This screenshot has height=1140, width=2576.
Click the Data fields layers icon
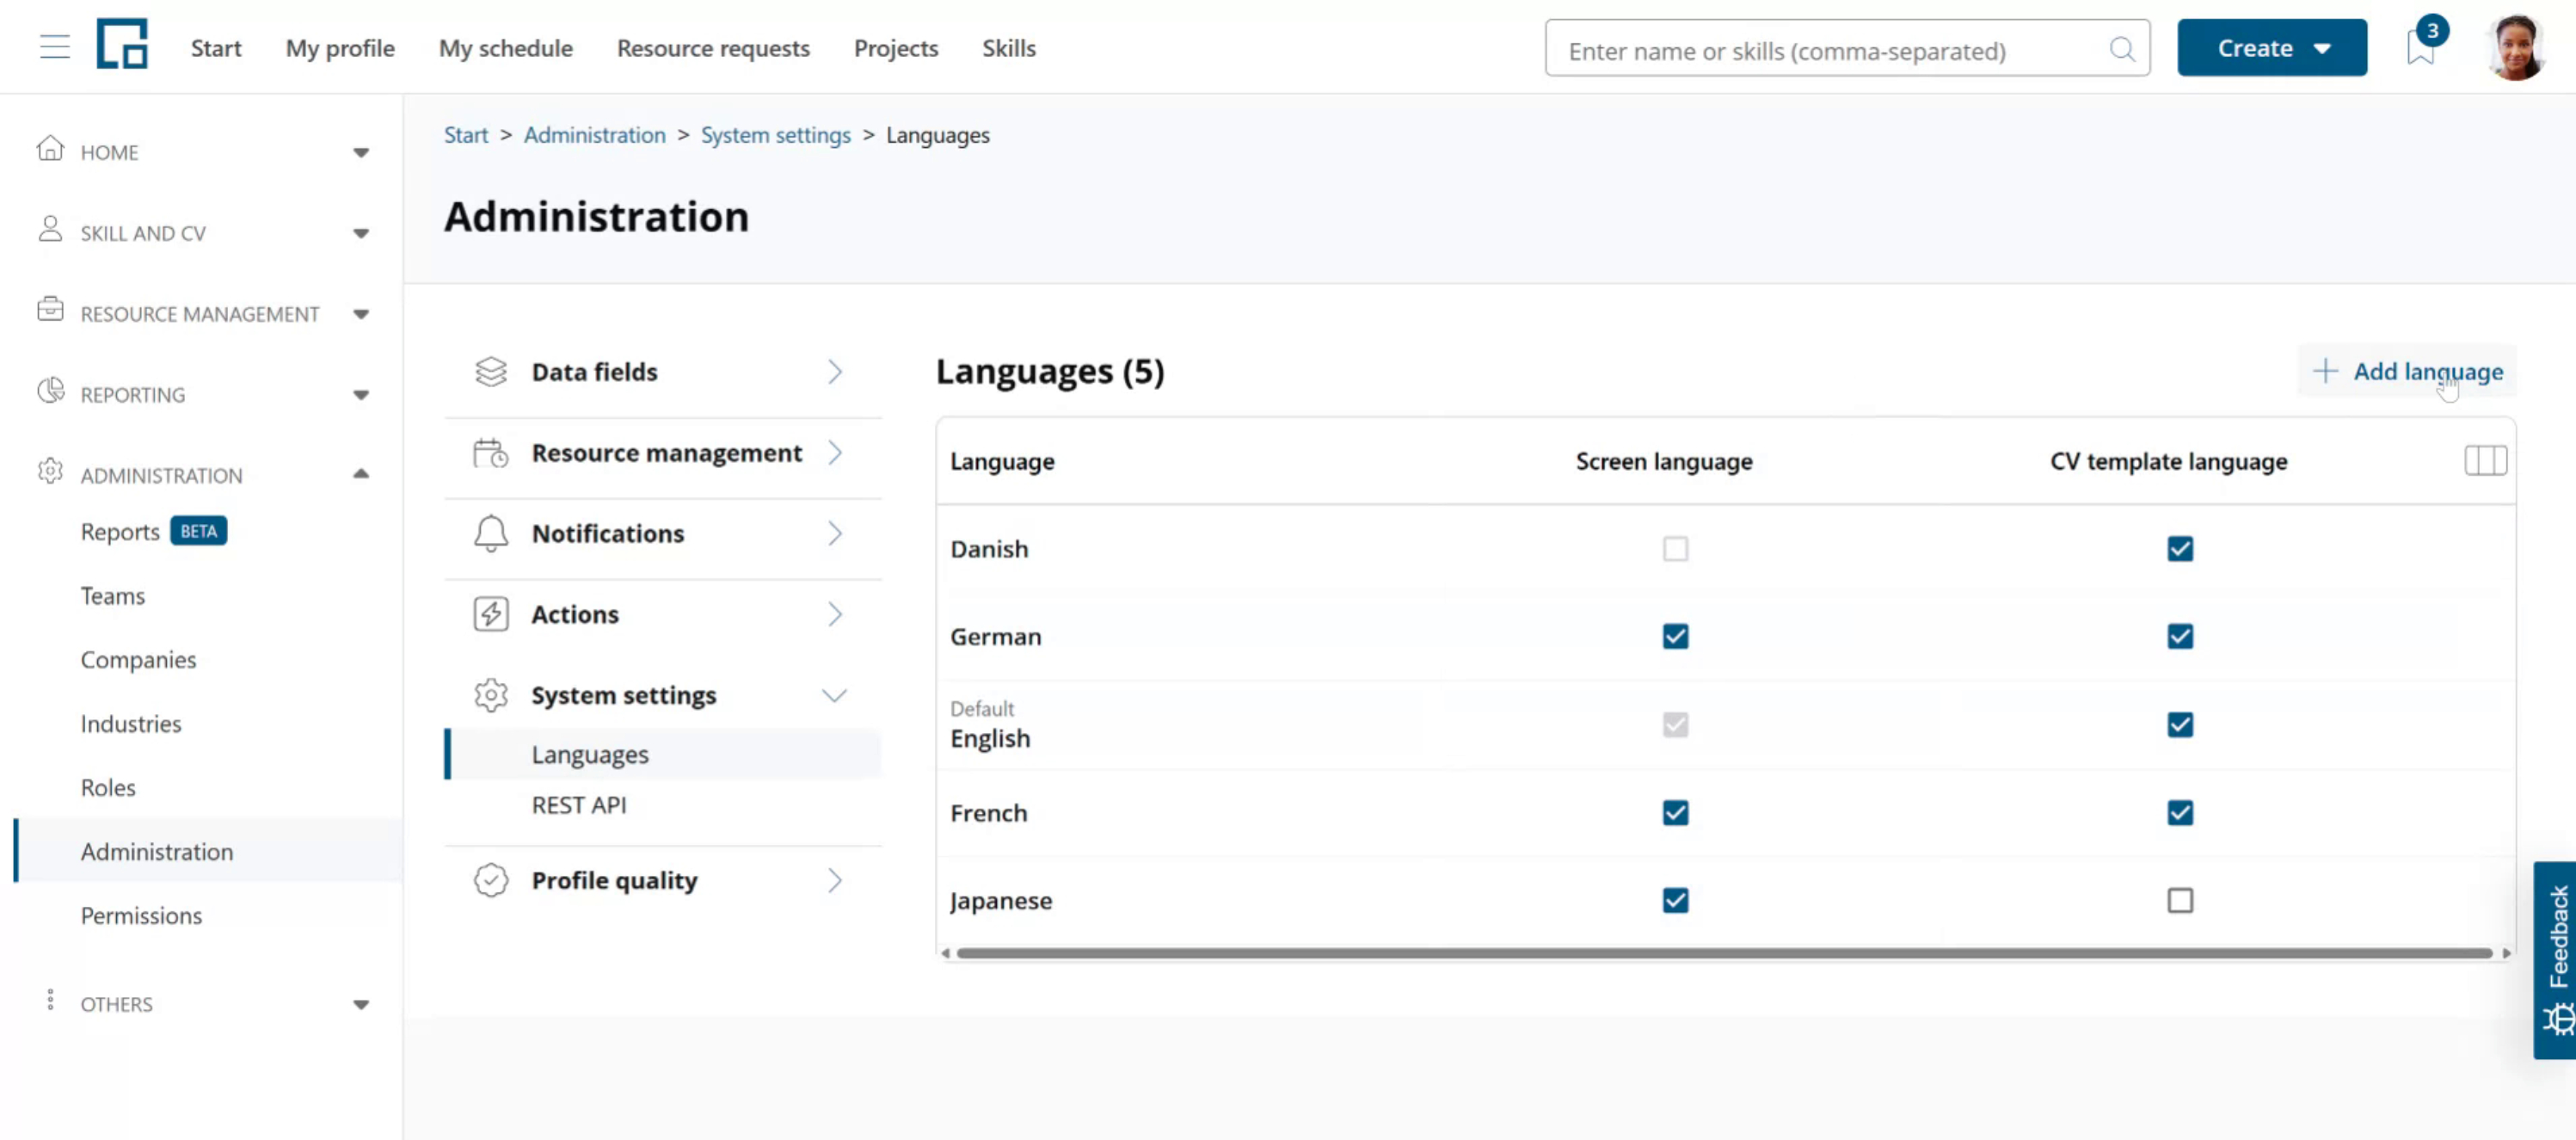[491, 372]
